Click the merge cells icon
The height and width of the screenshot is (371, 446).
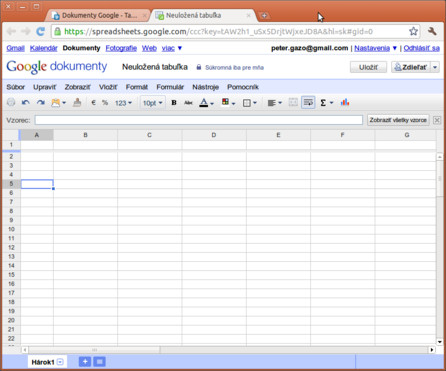point(293,102)
